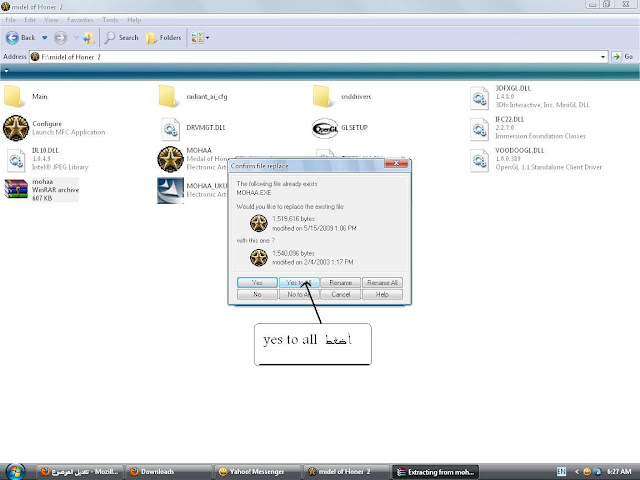Click the No to All button
The height and width of the screenshot is (480, 640).
coord(299,294)
